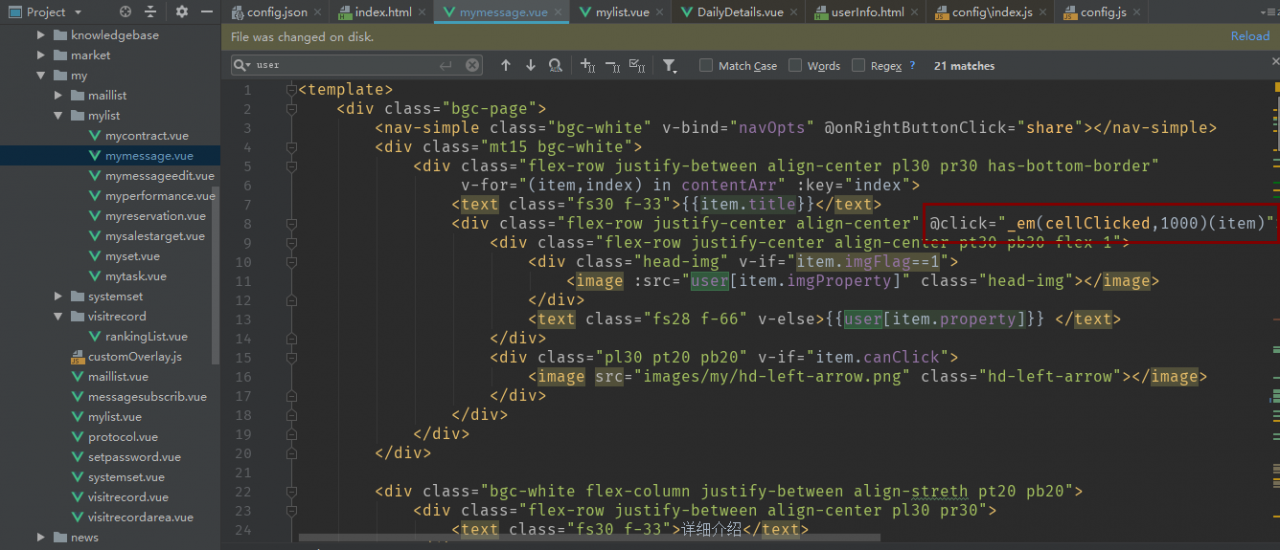Select all occurrences icon in search bar
The height and width of the screenshot is (550, 1280).
638,65
